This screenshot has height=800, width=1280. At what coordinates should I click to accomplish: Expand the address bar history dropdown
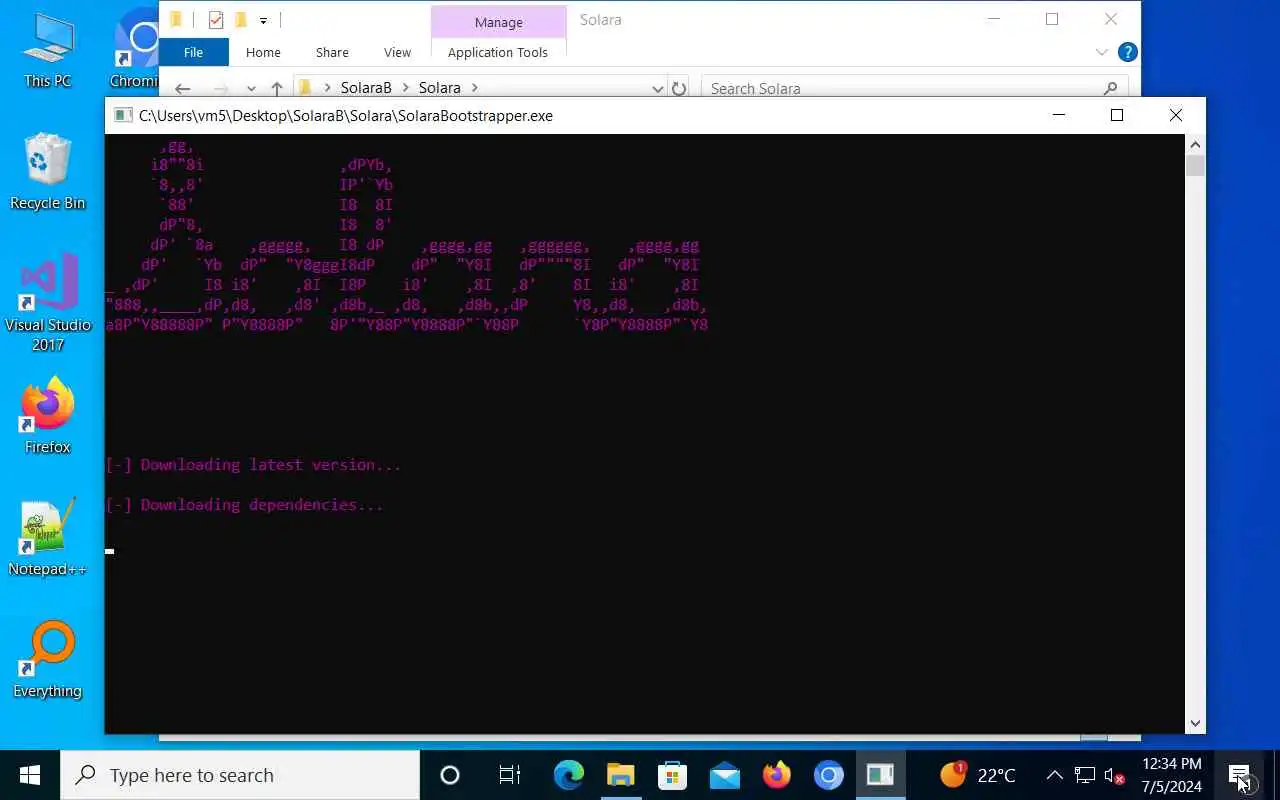point(657,88)
